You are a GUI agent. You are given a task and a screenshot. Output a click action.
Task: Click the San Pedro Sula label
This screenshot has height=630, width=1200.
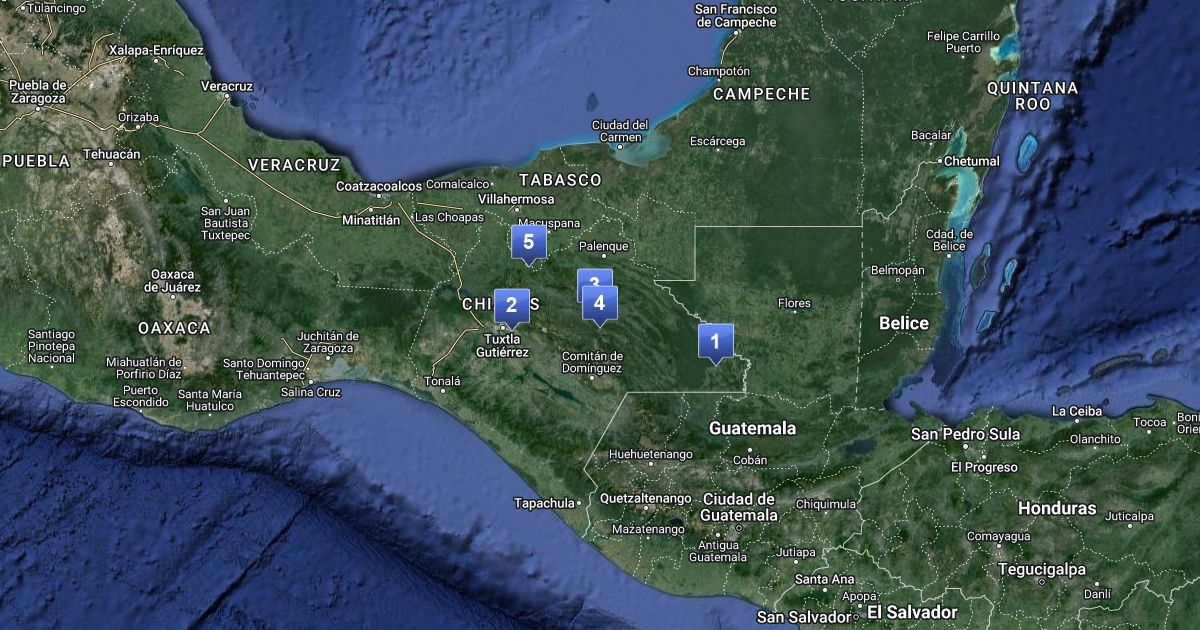[x=966, y=435]
